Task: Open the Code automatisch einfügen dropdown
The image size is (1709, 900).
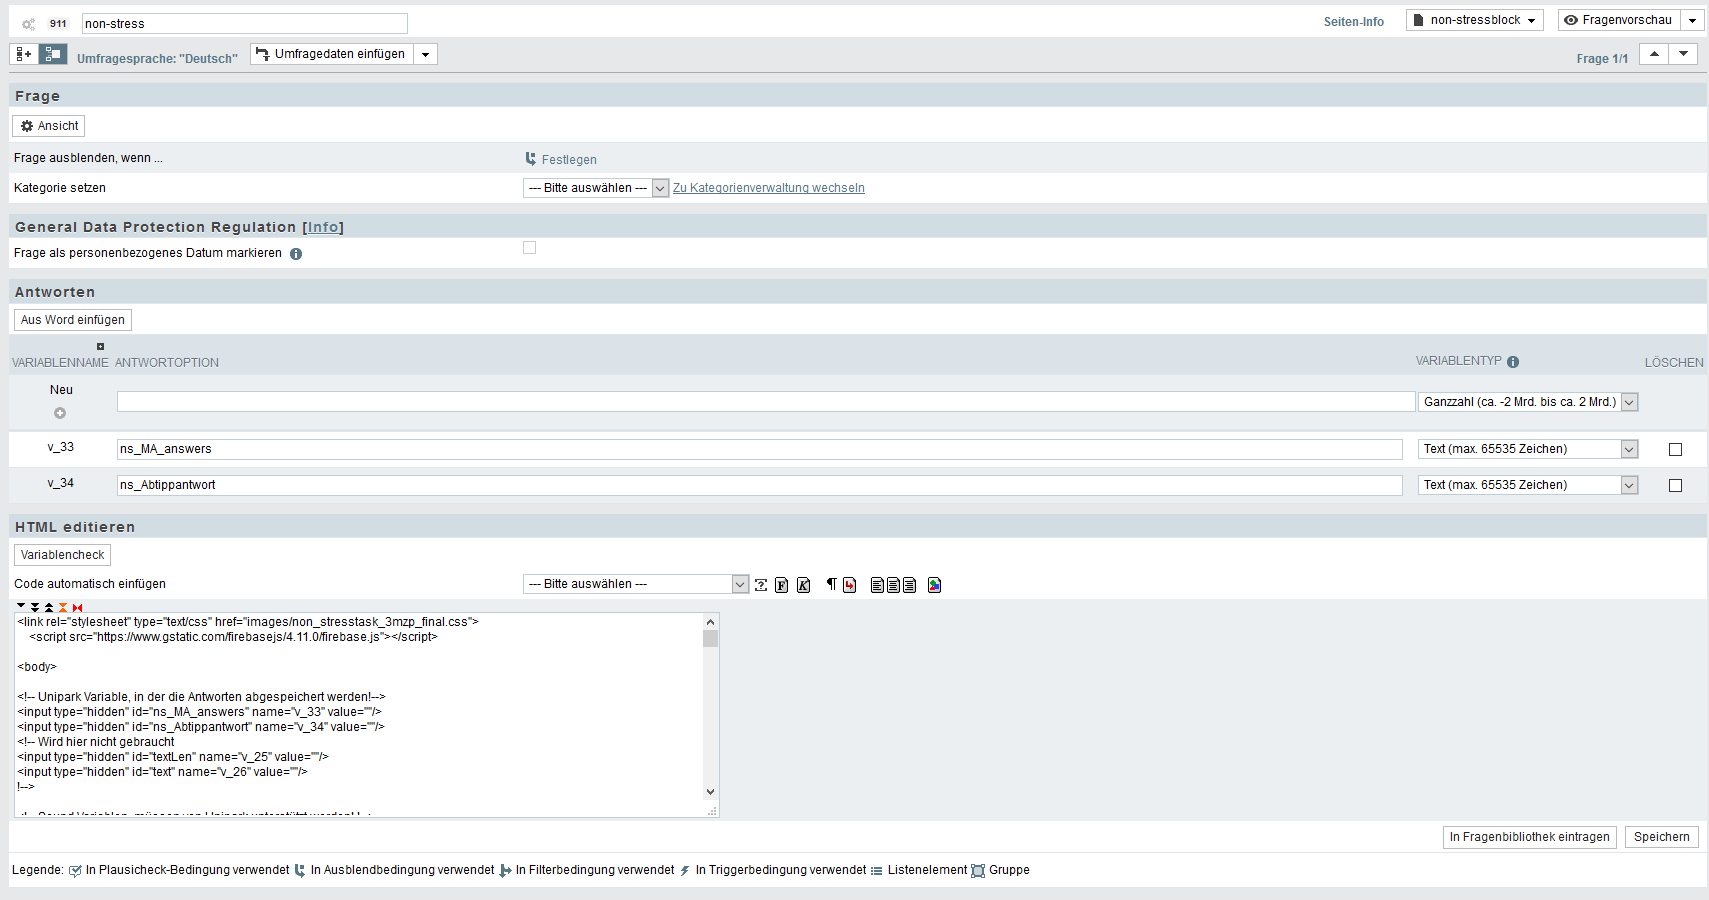Action: (x=636, y=584)
